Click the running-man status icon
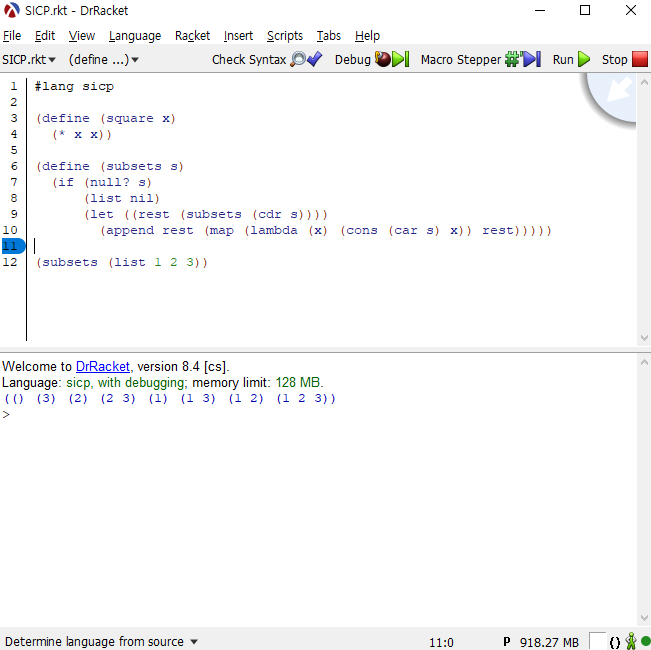The height and width of the screenshot is (650, 651). click(630, 641)
